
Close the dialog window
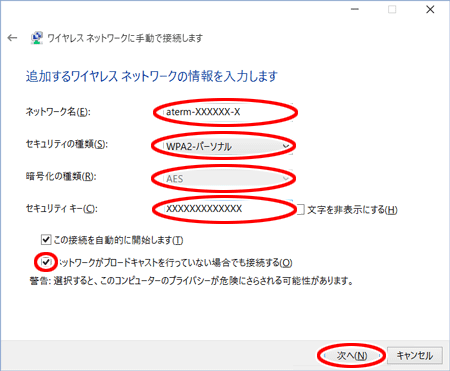(x=430, y=9)
